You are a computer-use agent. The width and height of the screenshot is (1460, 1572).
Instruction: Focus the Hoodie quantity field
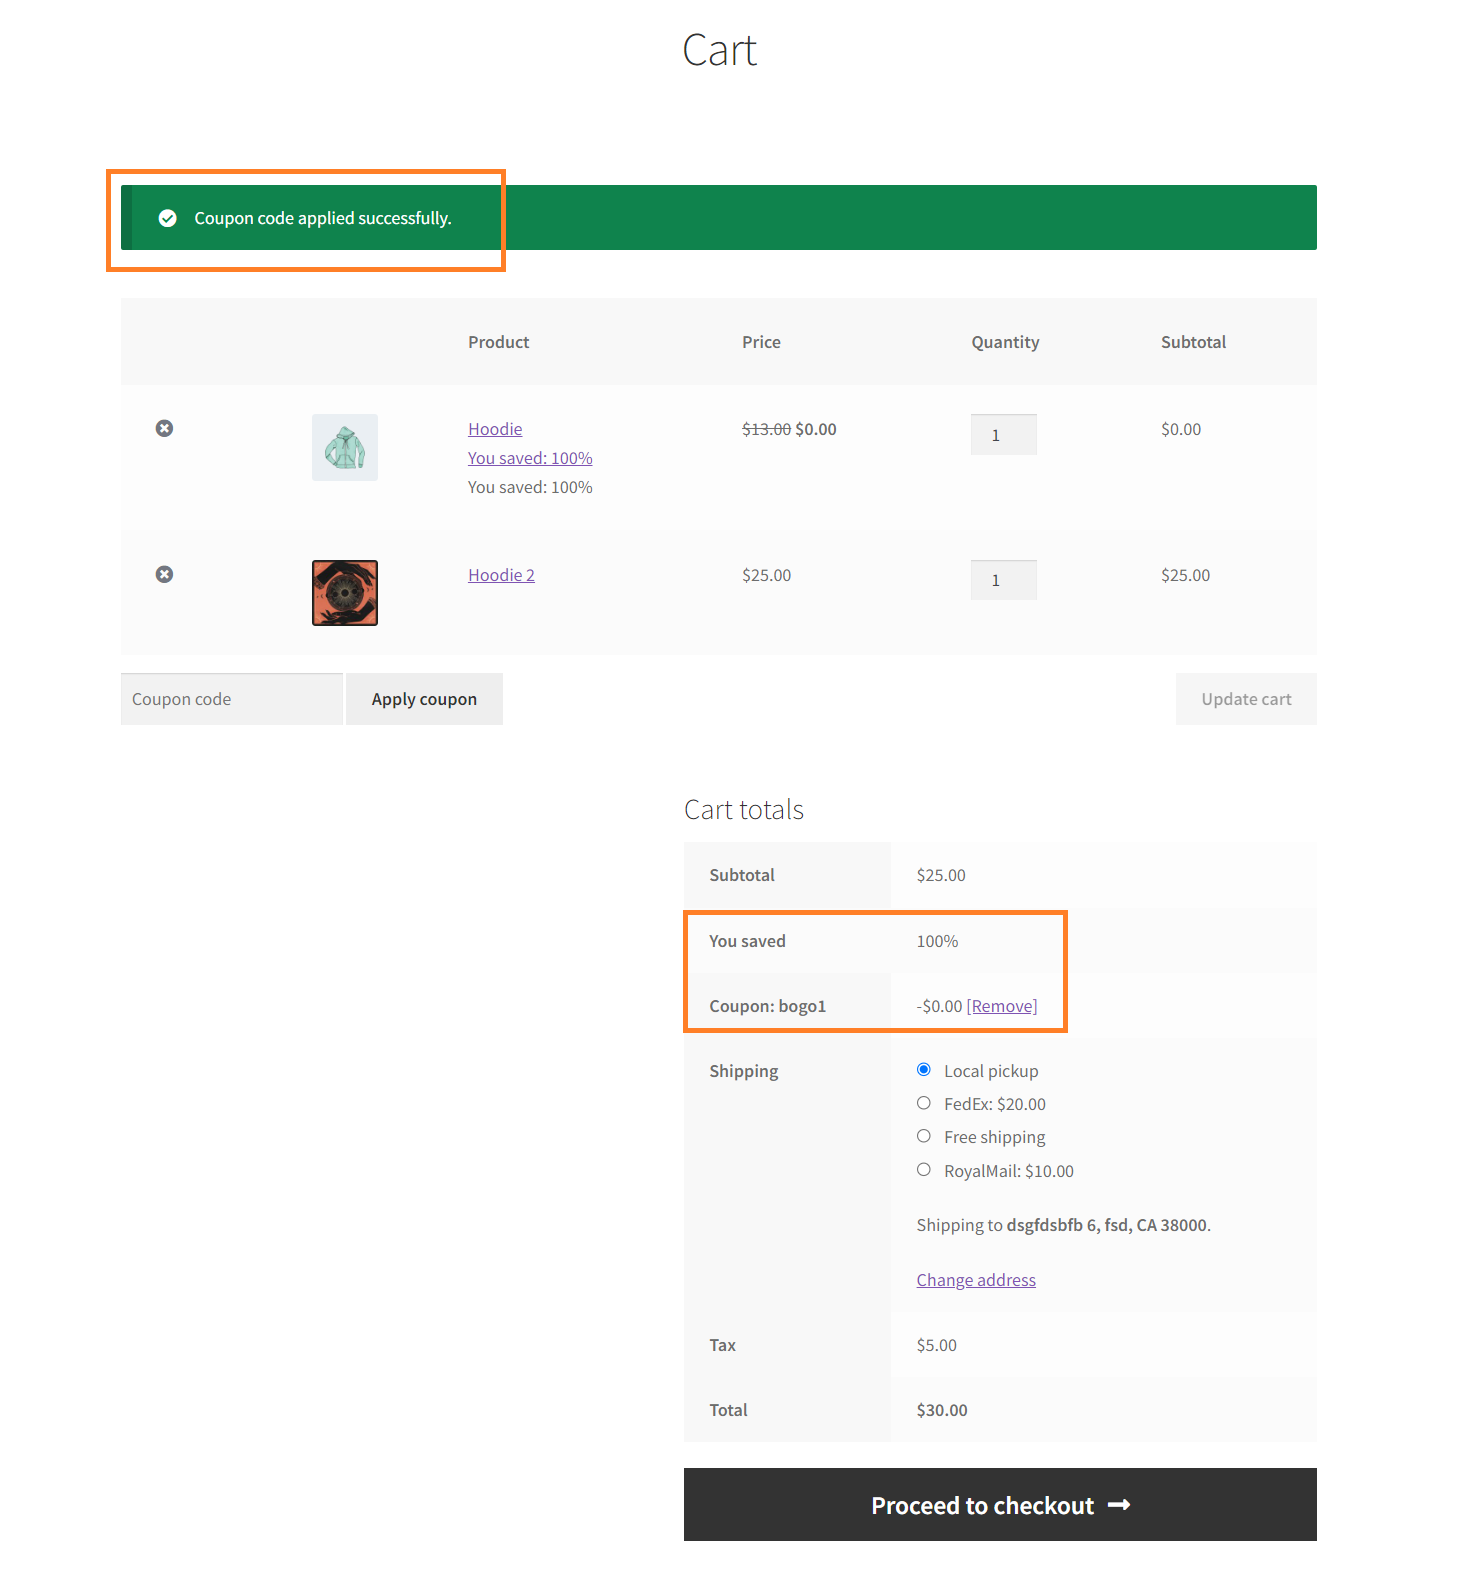(x=1004, y=435)
